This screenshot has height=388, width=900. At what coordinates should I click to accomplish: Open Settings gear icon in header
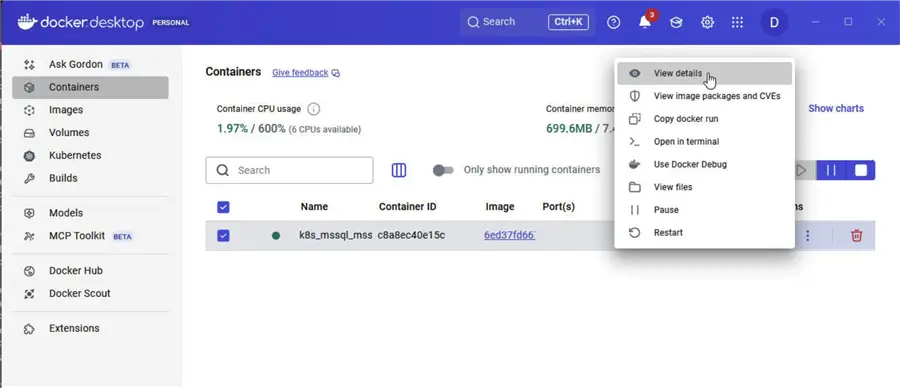(707, 22)
